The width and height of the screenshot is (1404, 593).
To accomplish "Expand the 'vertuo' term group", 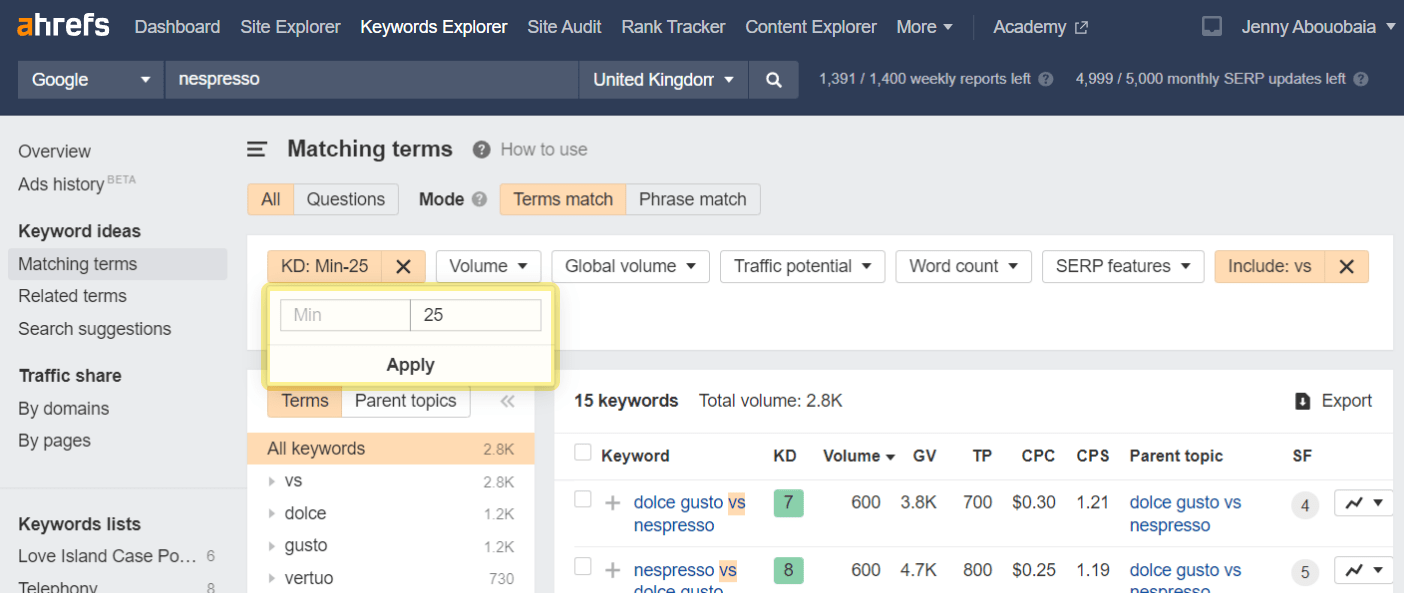I will 272,578.
